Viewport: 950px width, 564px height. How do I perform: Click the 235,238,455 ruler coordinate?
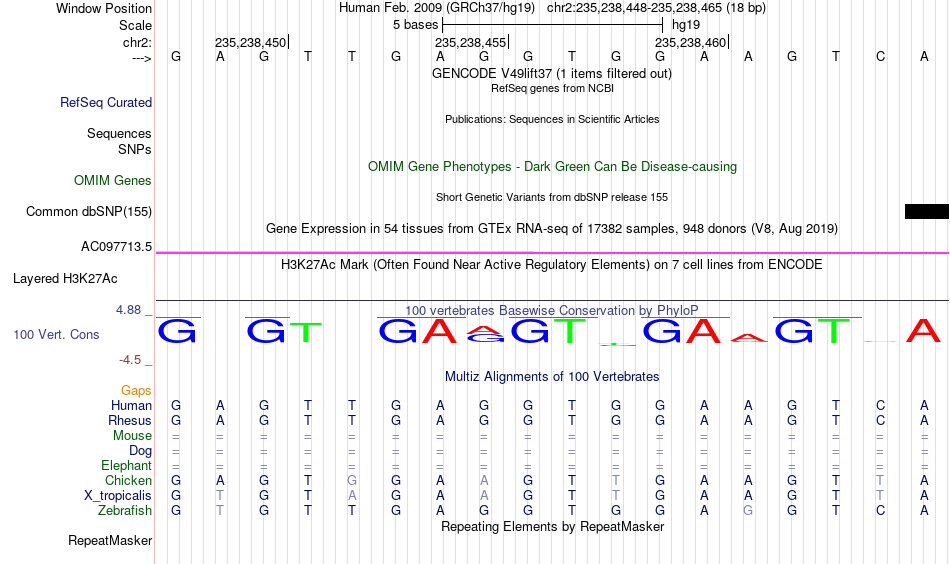[470, 42]
